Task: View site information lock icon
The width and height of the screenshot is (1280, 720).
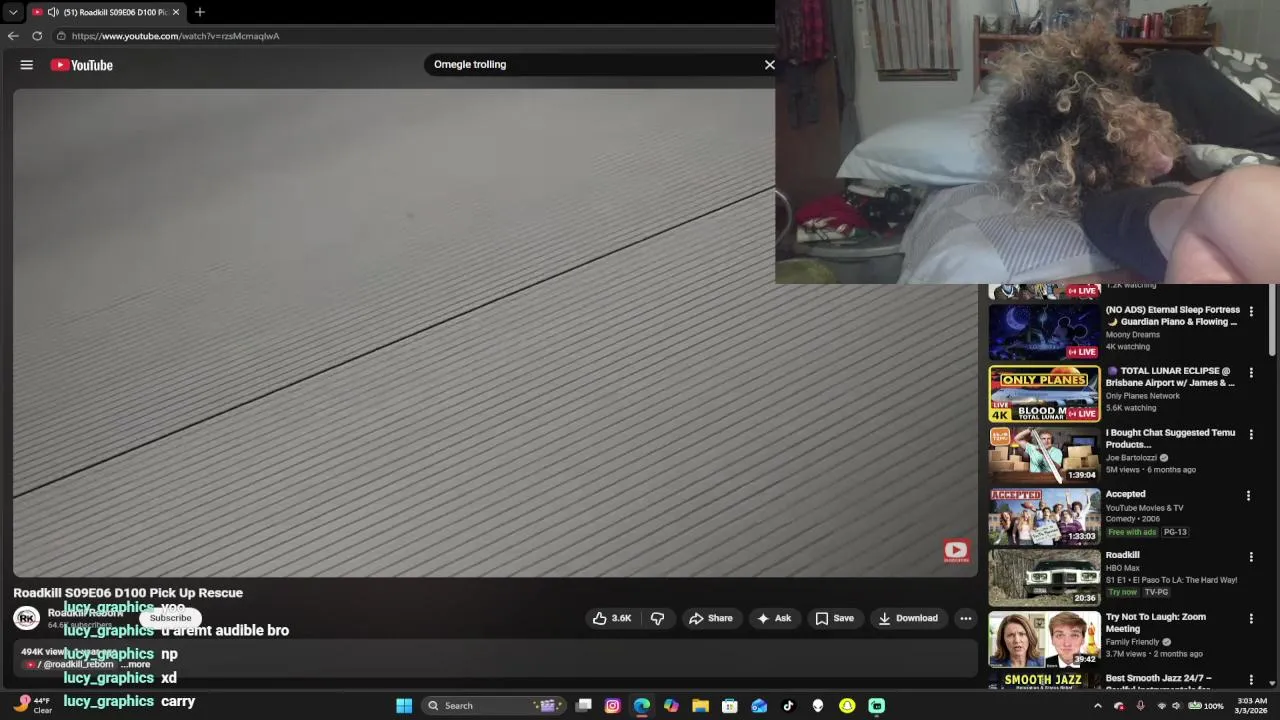Action: (61, 36)
